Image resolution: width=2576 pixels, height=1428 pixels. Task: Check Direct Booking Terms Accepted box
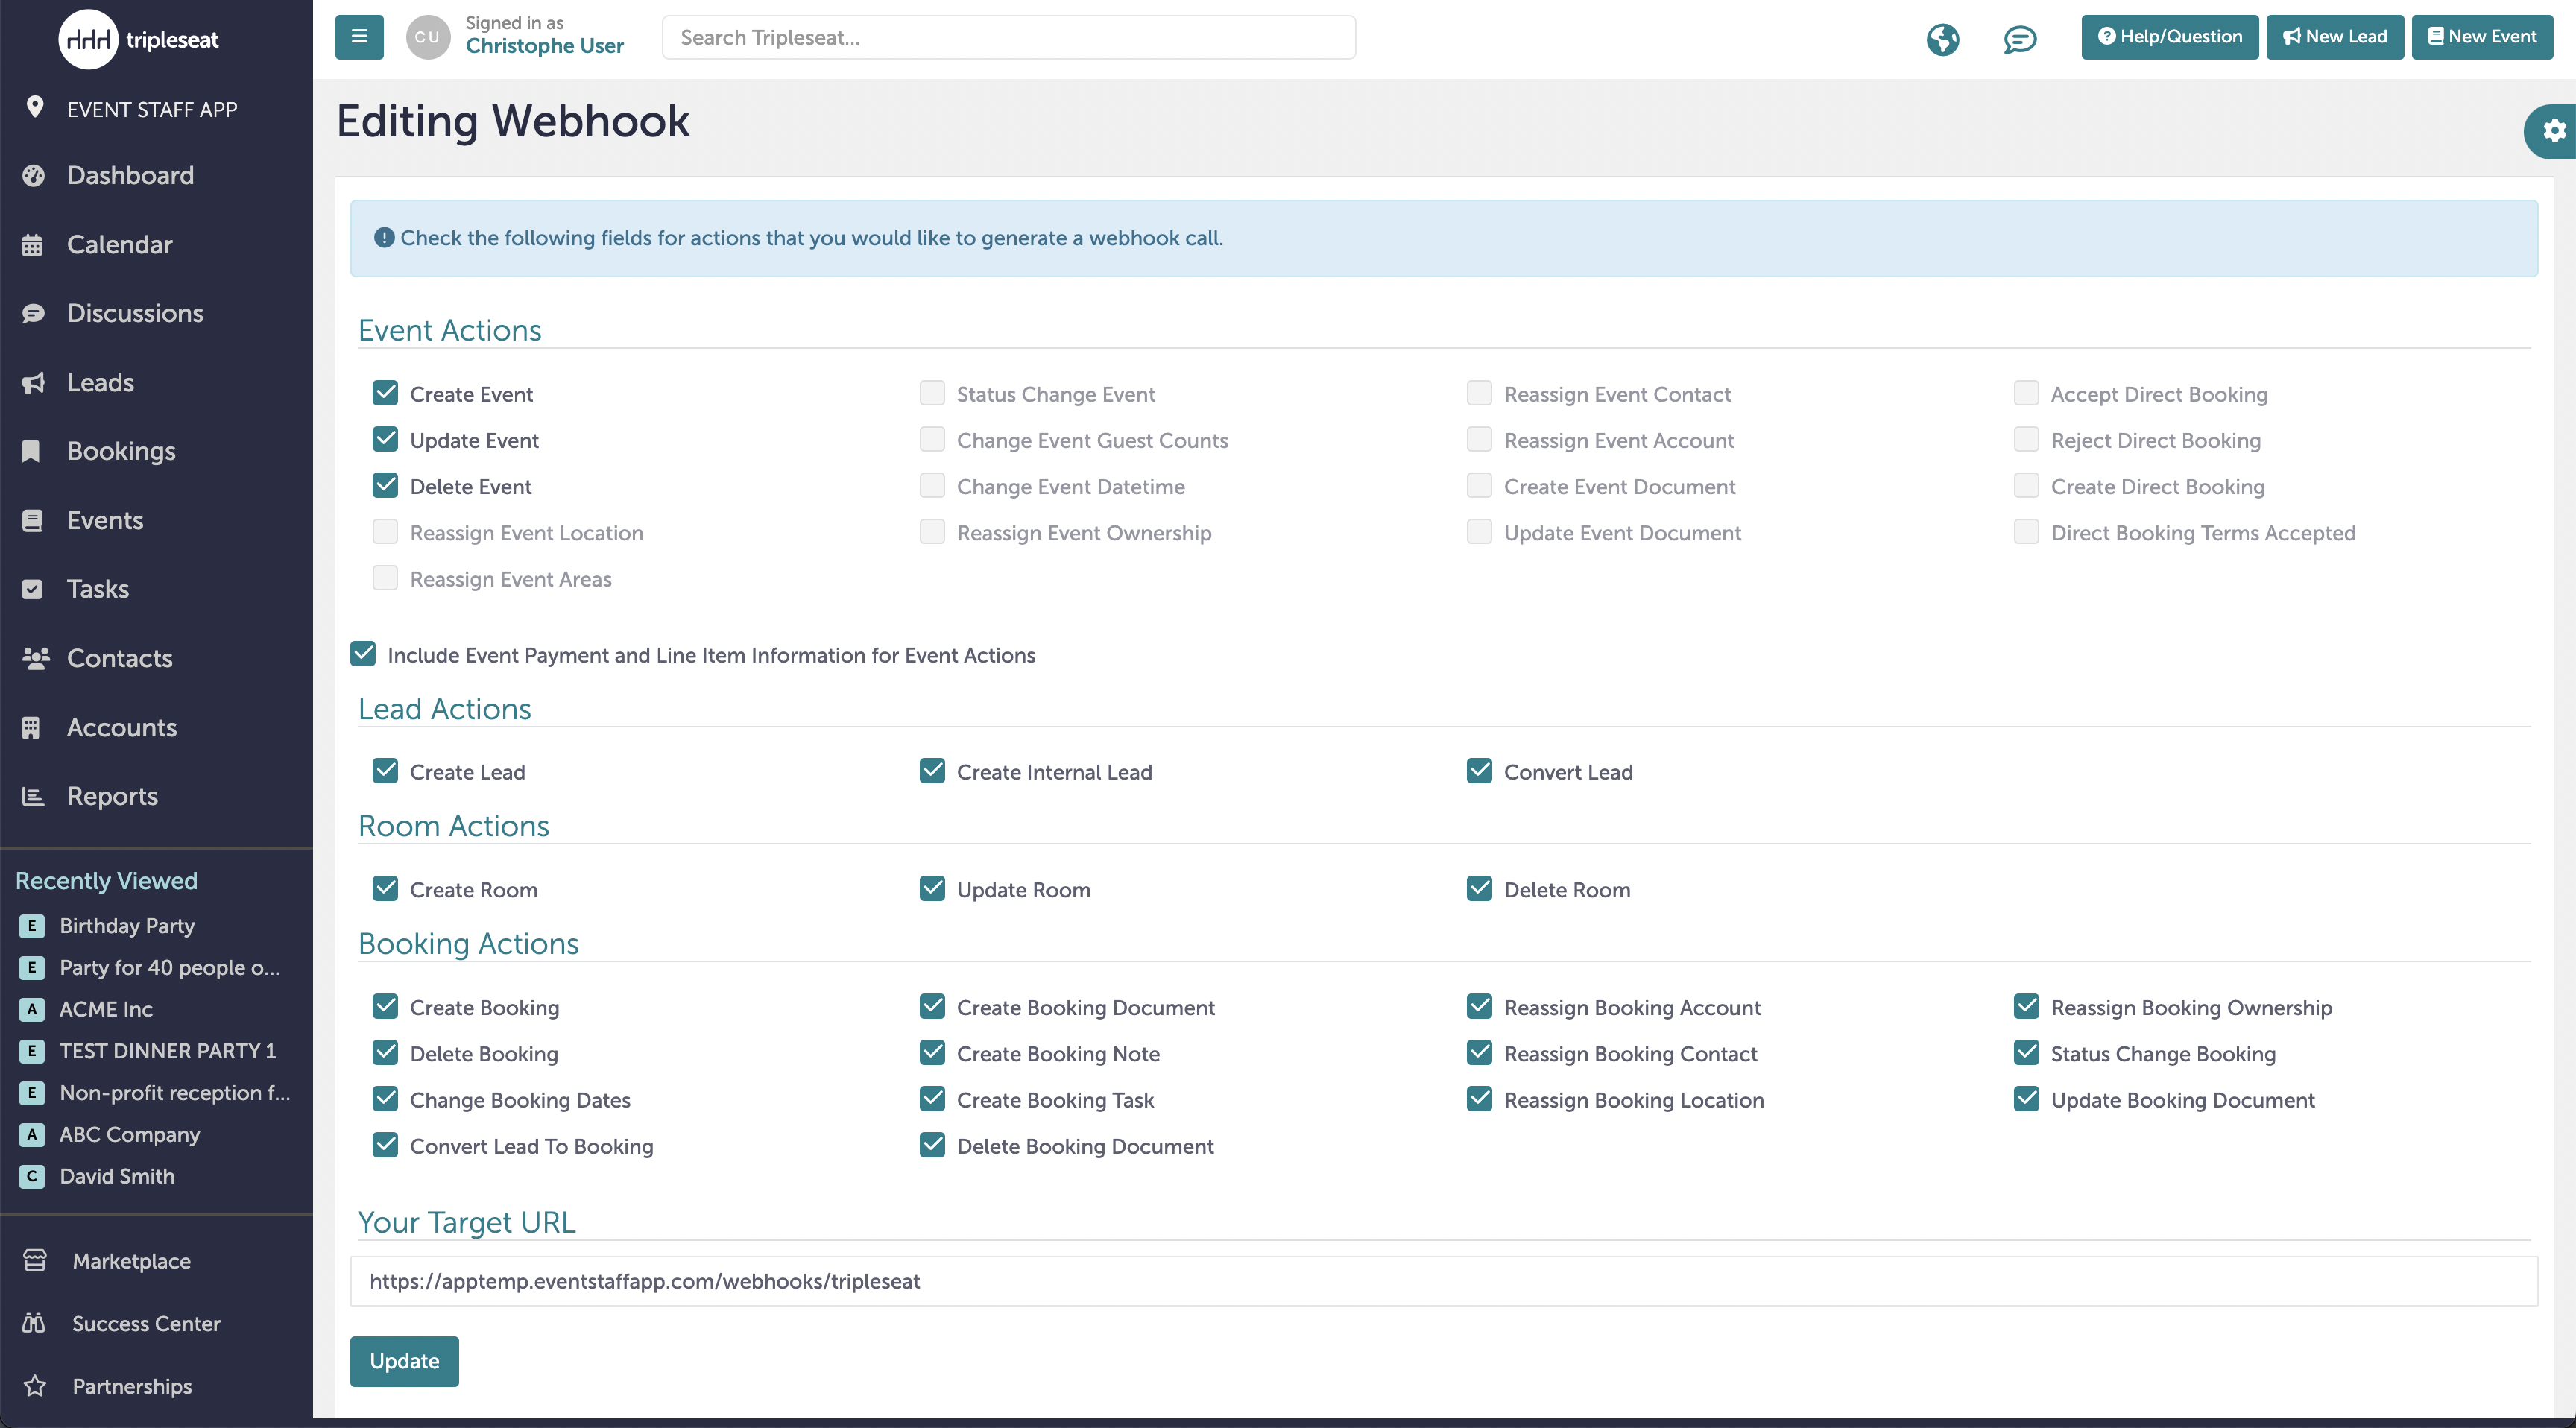[x=2026, y=532]
